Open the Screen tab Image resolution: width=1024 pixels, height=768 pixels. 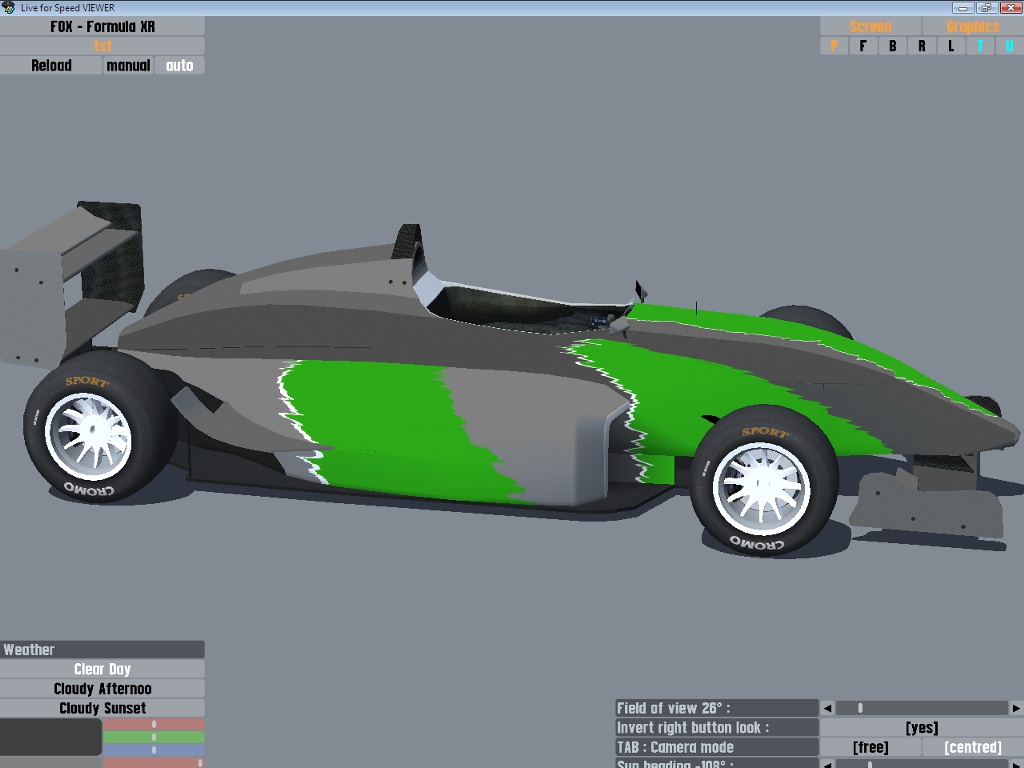(x=870, y=27)
